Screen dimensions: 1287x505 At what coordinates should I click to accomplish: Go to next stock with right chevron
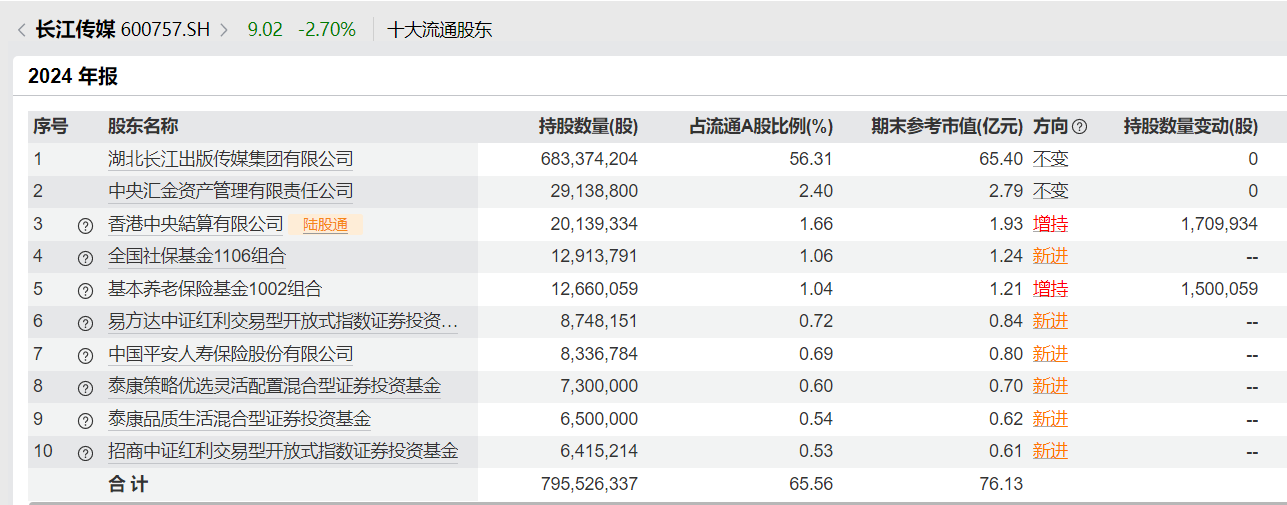pyautogui.click(x=224, y=30)
